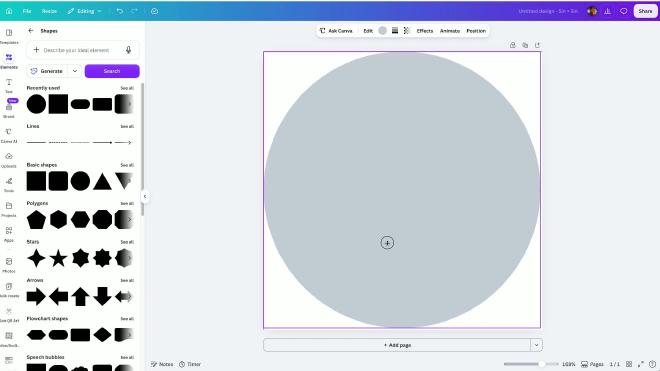See all Lines
The height and width of the screenshot is (371, 660).
(x=127, y=126)
